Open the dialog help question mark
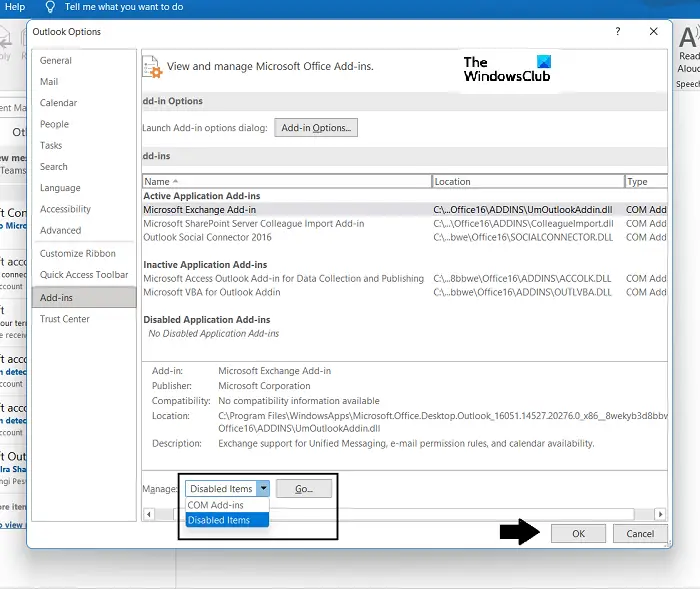 (618, 31)
